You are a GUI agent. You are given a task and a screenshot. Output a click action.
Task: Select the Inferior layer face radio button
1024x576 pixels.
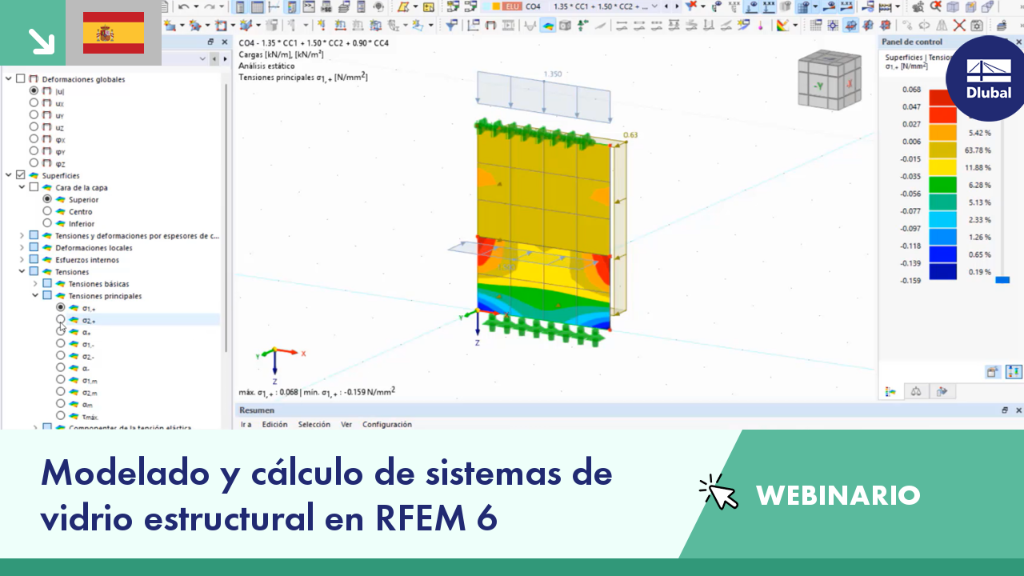pyautogui.click(x=47, y=223)
